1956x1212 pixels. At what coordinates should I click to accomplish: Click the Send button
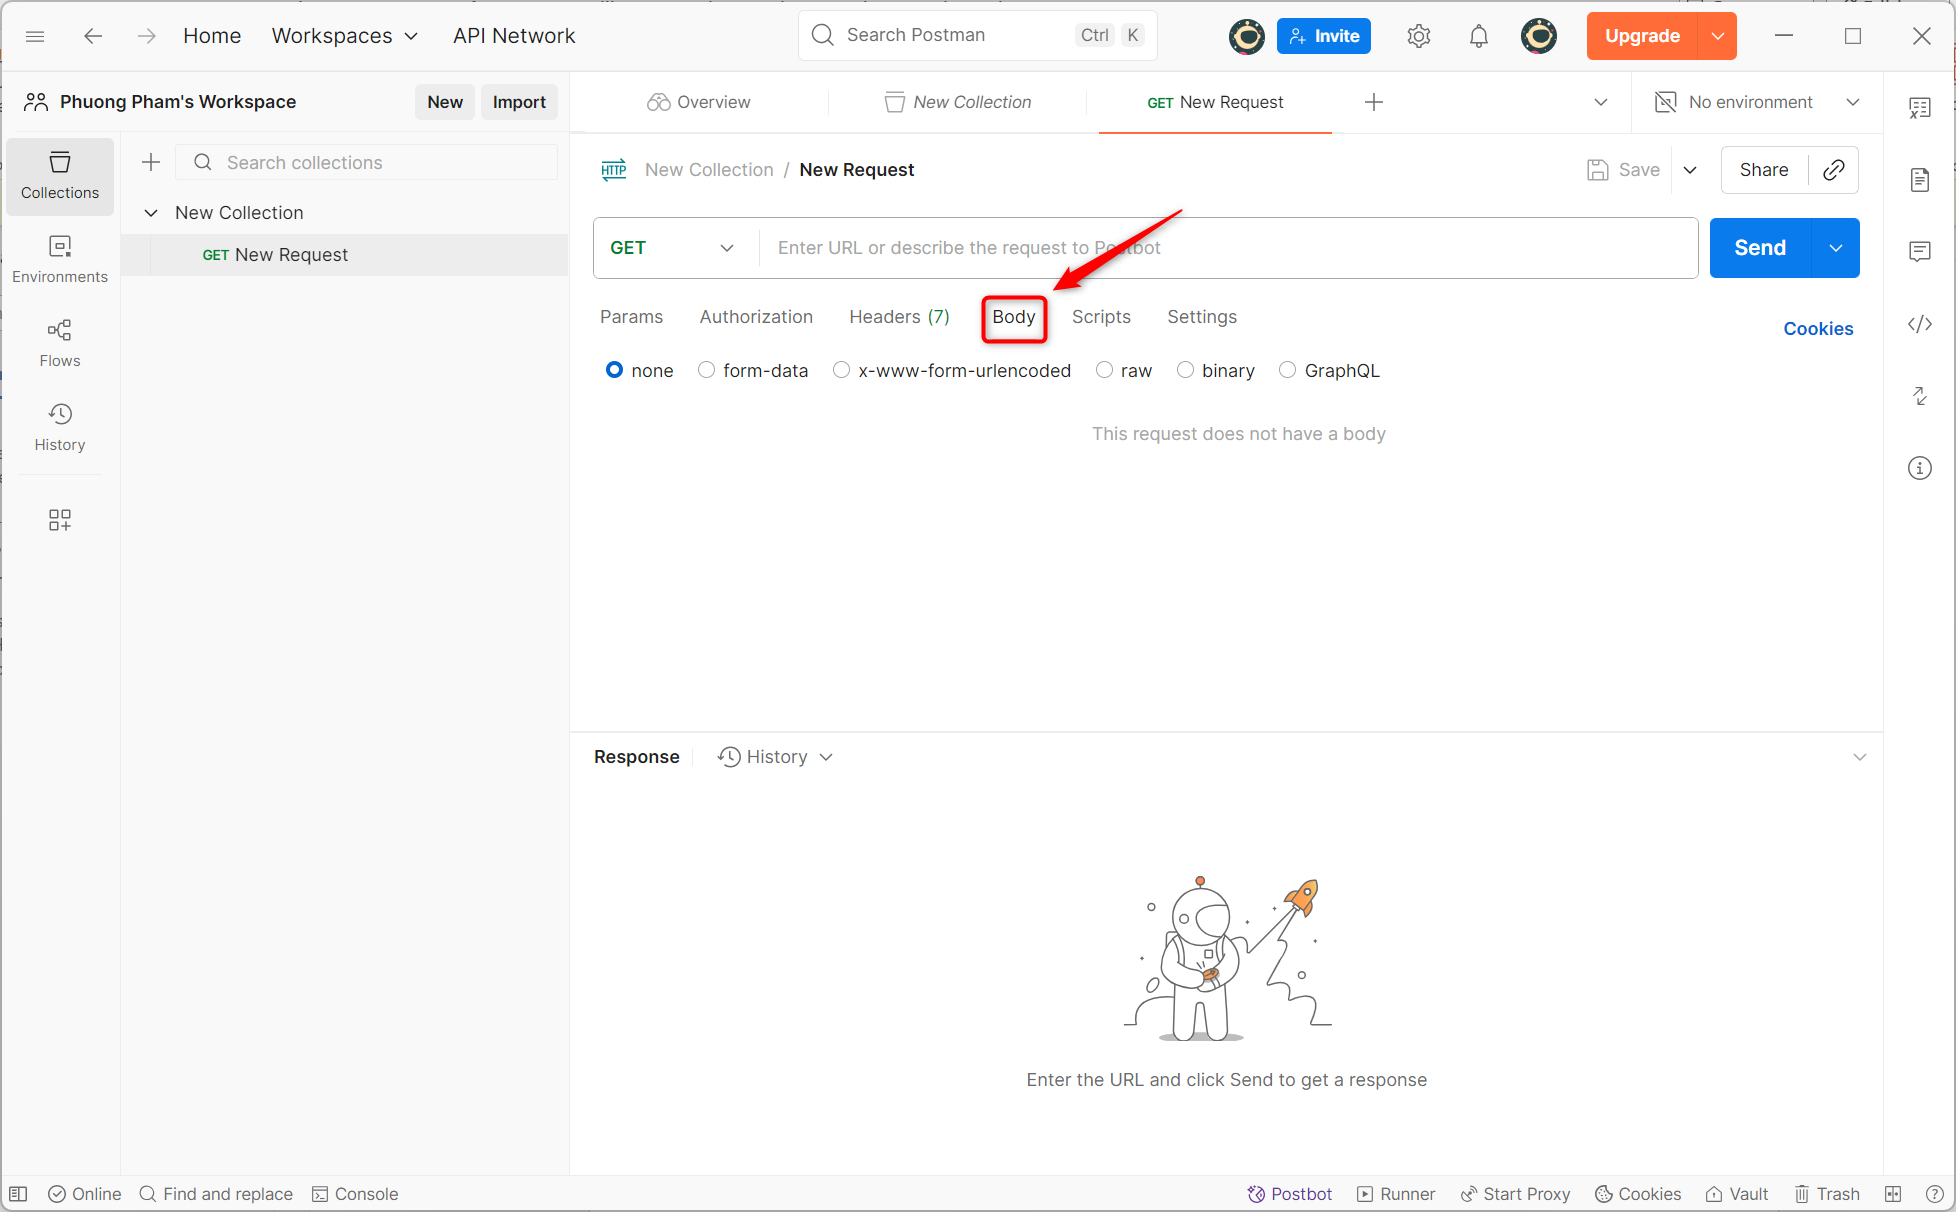coord(1757,247)
